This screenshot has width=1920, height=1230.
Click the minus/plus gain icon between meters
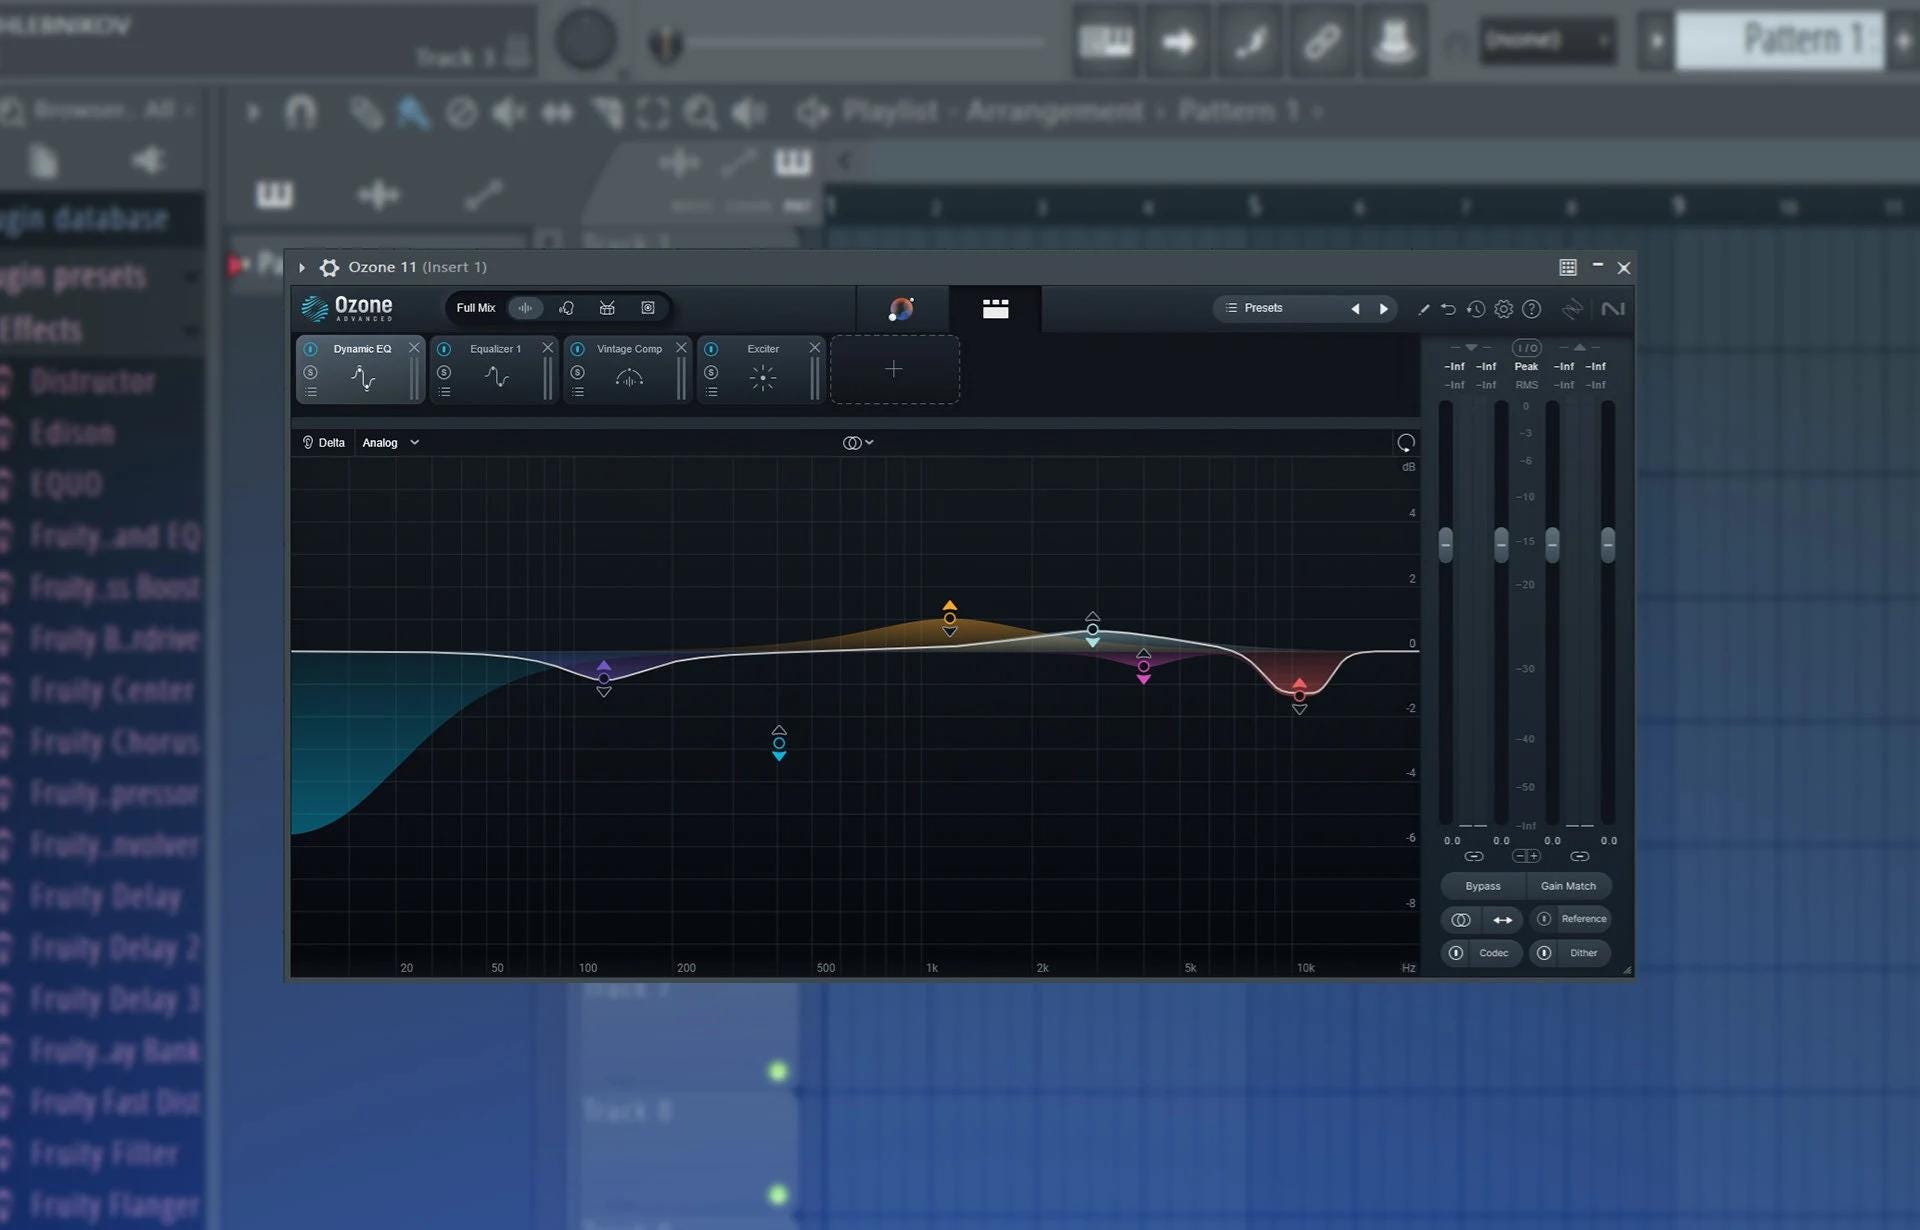point(1526,856)
